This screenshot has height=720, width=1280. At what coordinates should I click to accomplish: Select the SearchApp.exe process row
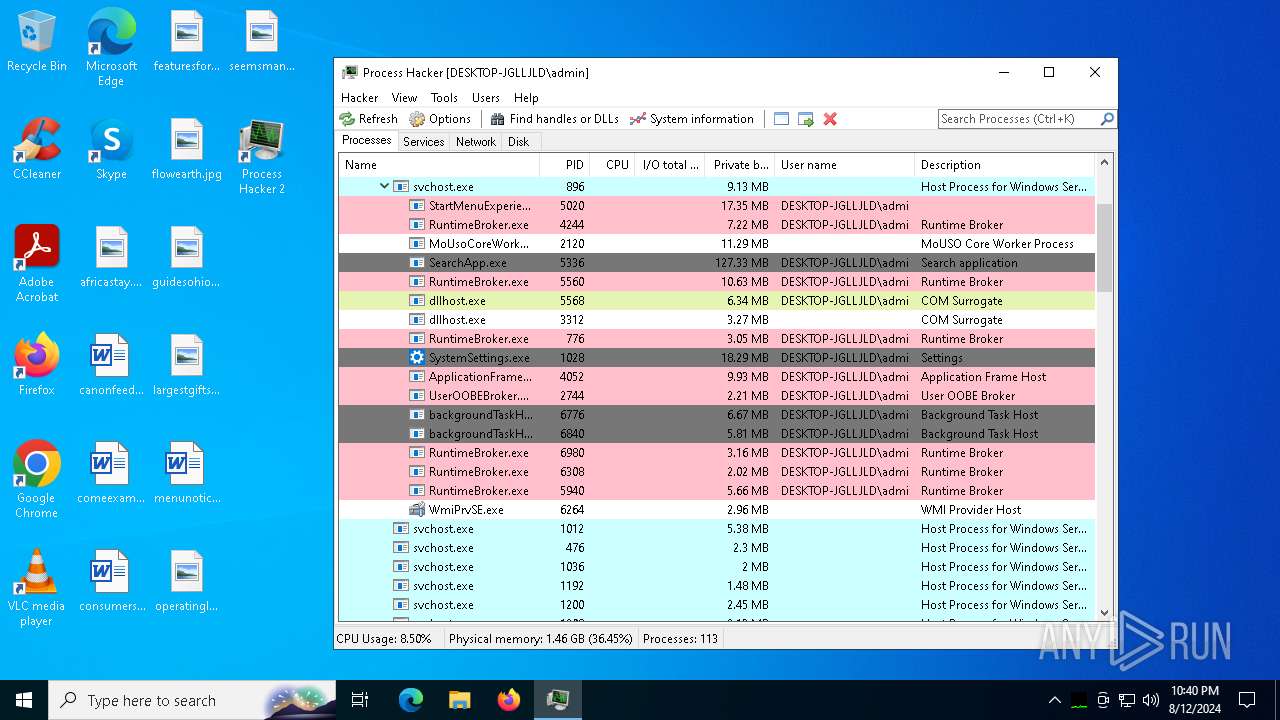point(717,263)
